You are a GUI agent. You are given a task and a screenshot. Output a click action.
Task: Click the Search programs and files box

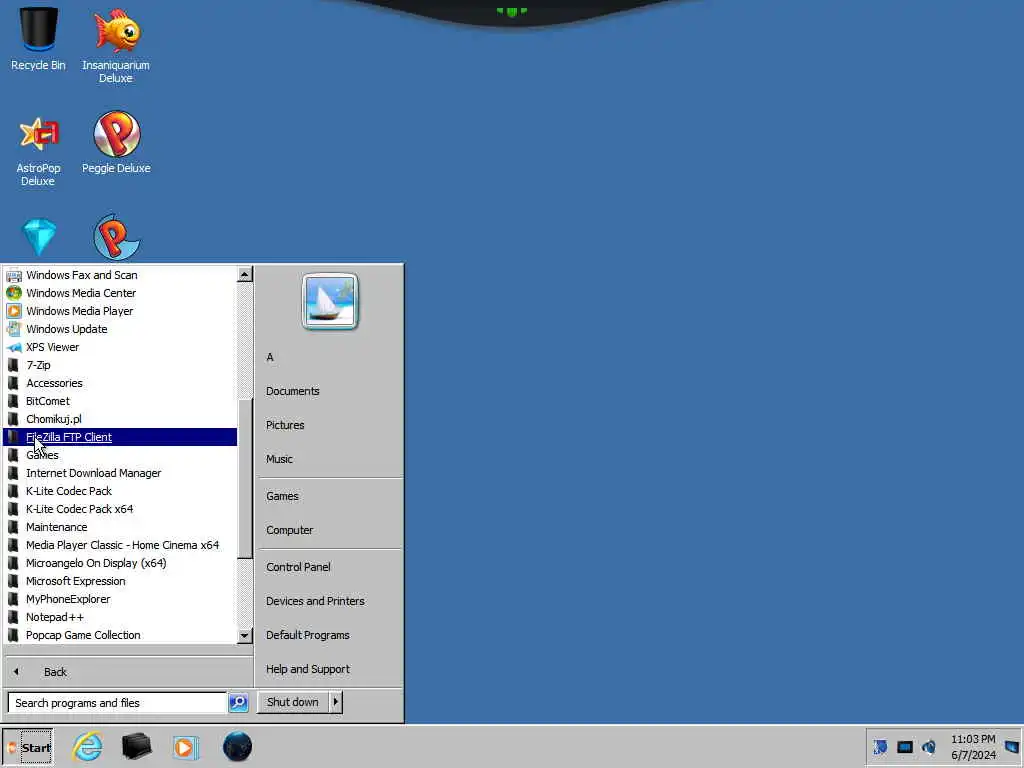click(x=118, y=703)
